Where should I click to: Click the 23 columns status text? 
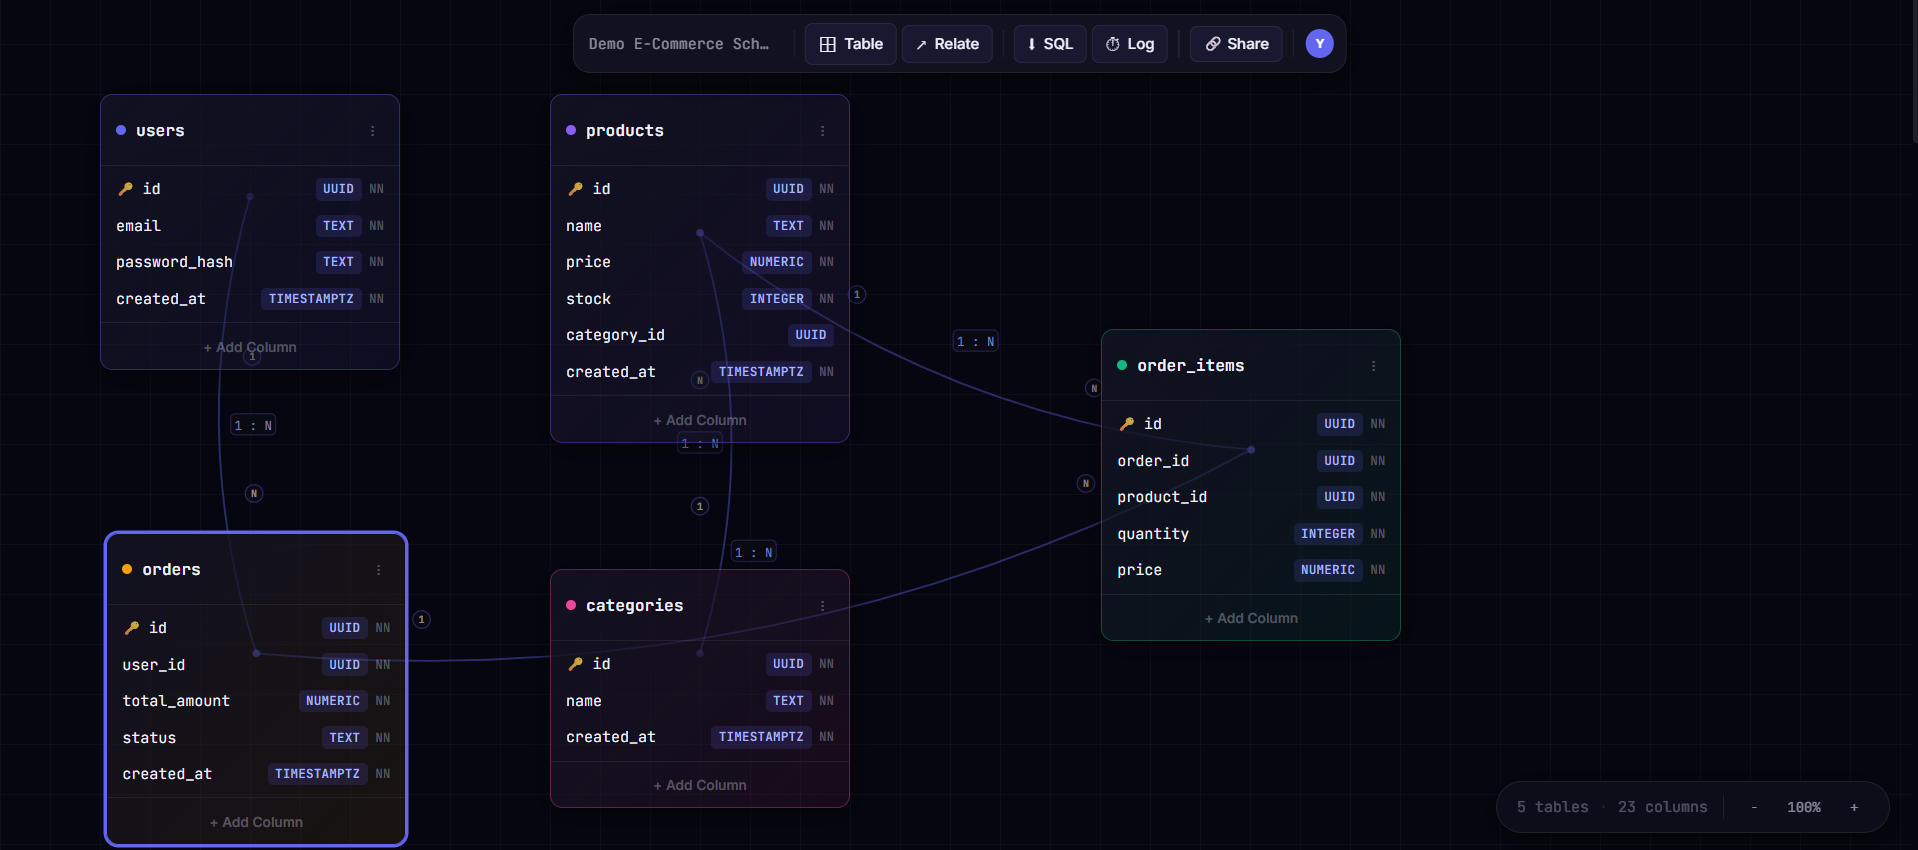point(1663,807)
